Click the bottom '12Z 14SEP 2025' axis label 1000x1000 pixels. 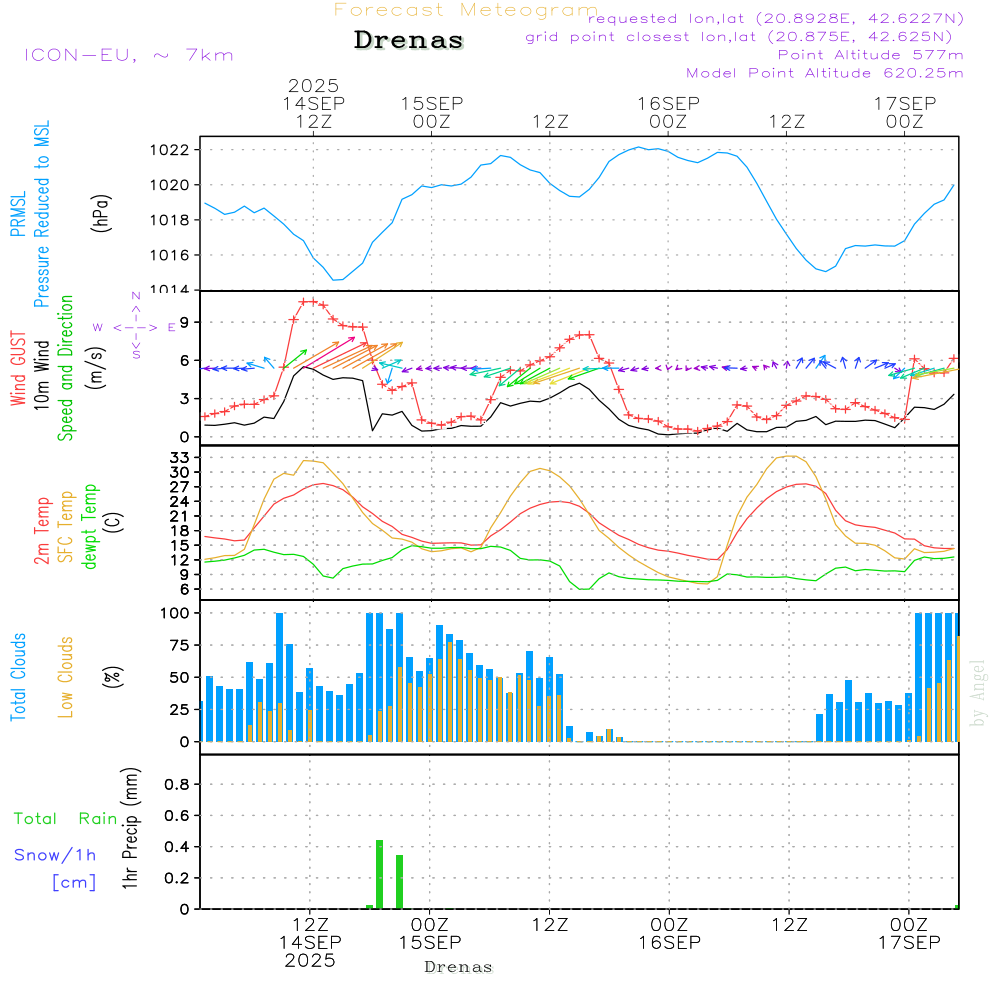coord(311,943)
